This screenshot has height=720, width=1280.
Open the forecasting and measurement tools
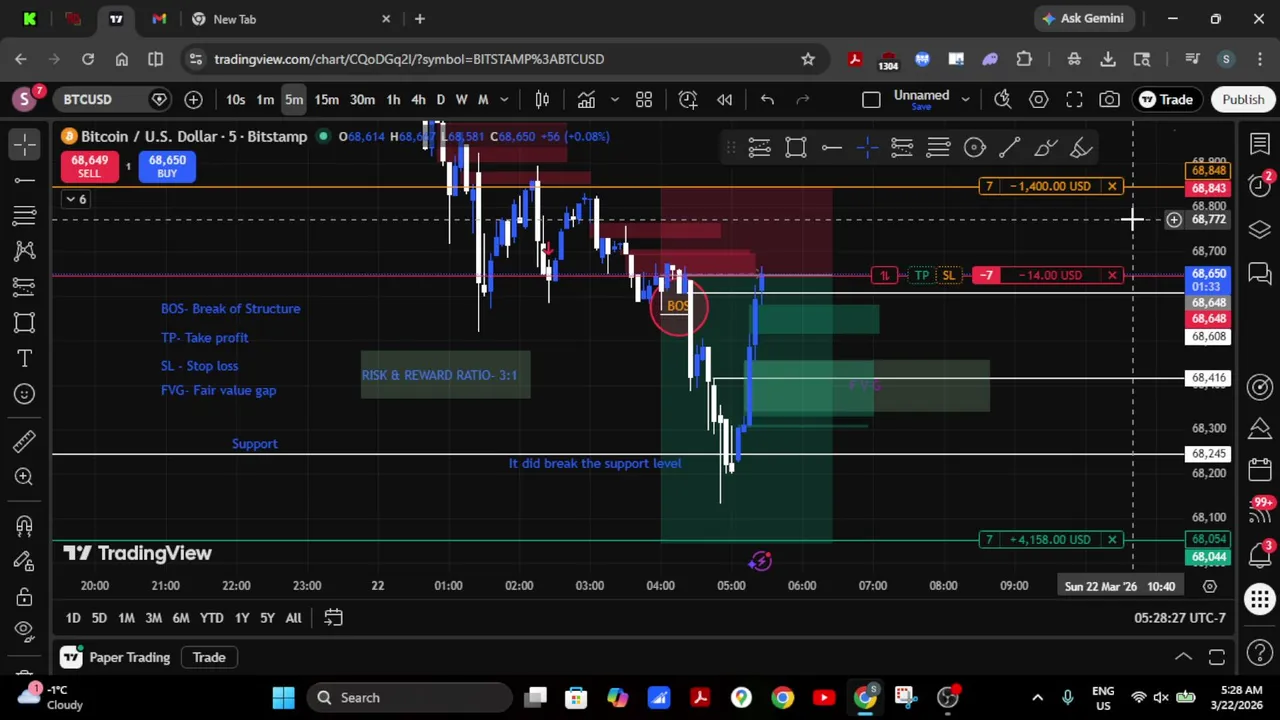click(x=25, y=287)
